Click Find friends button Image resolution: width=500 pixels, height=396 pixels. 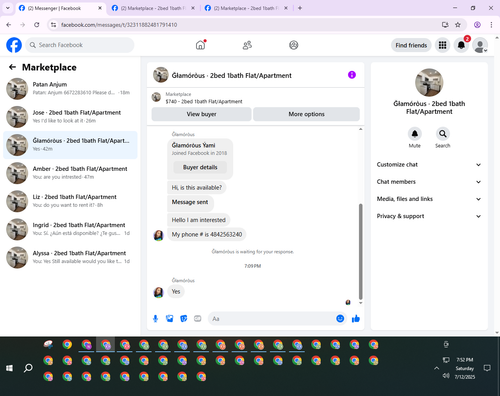[411, 45]
